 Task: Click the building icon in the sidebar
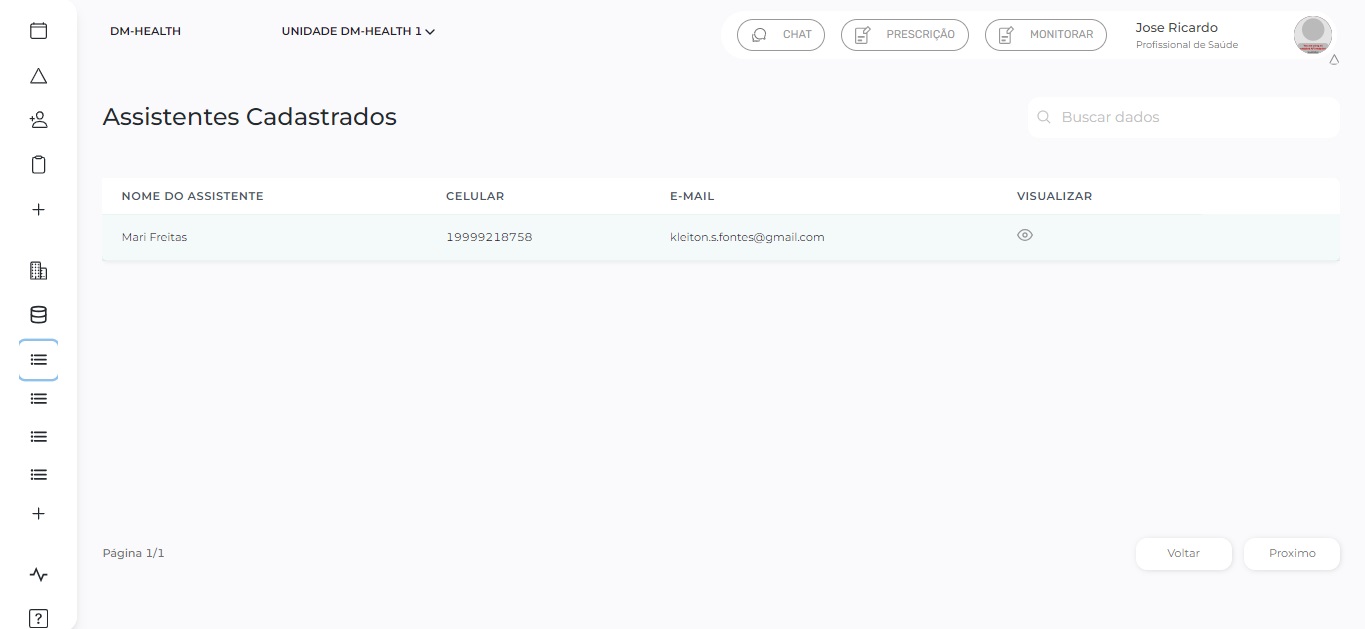point(38,270)
